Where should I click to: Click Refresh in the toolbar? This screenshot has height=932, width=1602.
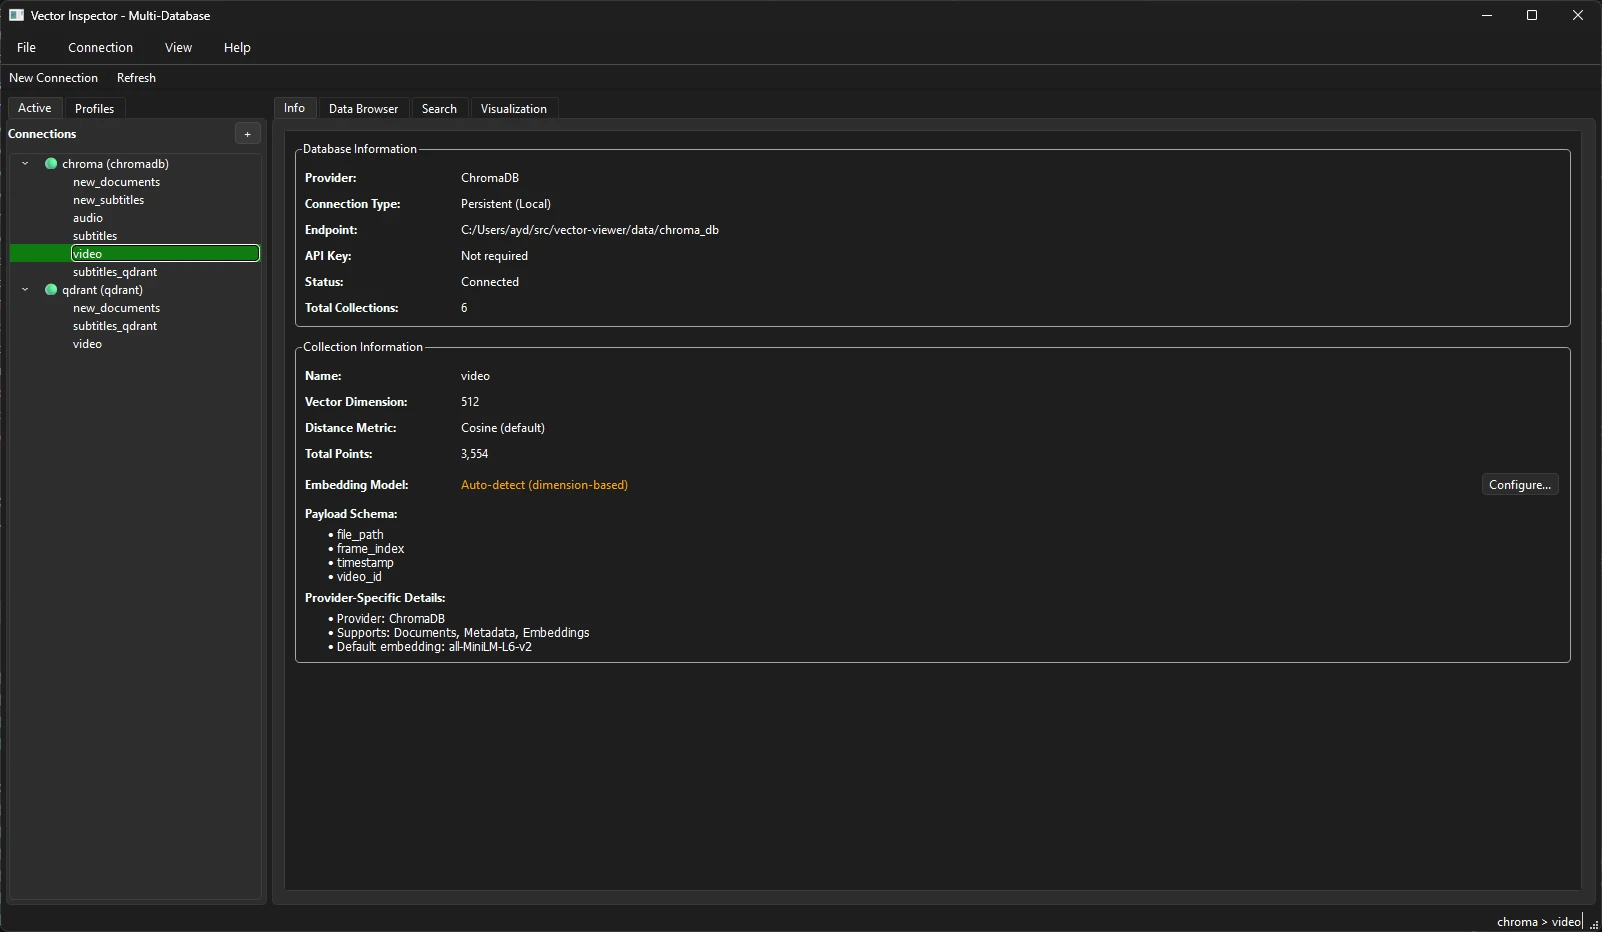(136, 78)
